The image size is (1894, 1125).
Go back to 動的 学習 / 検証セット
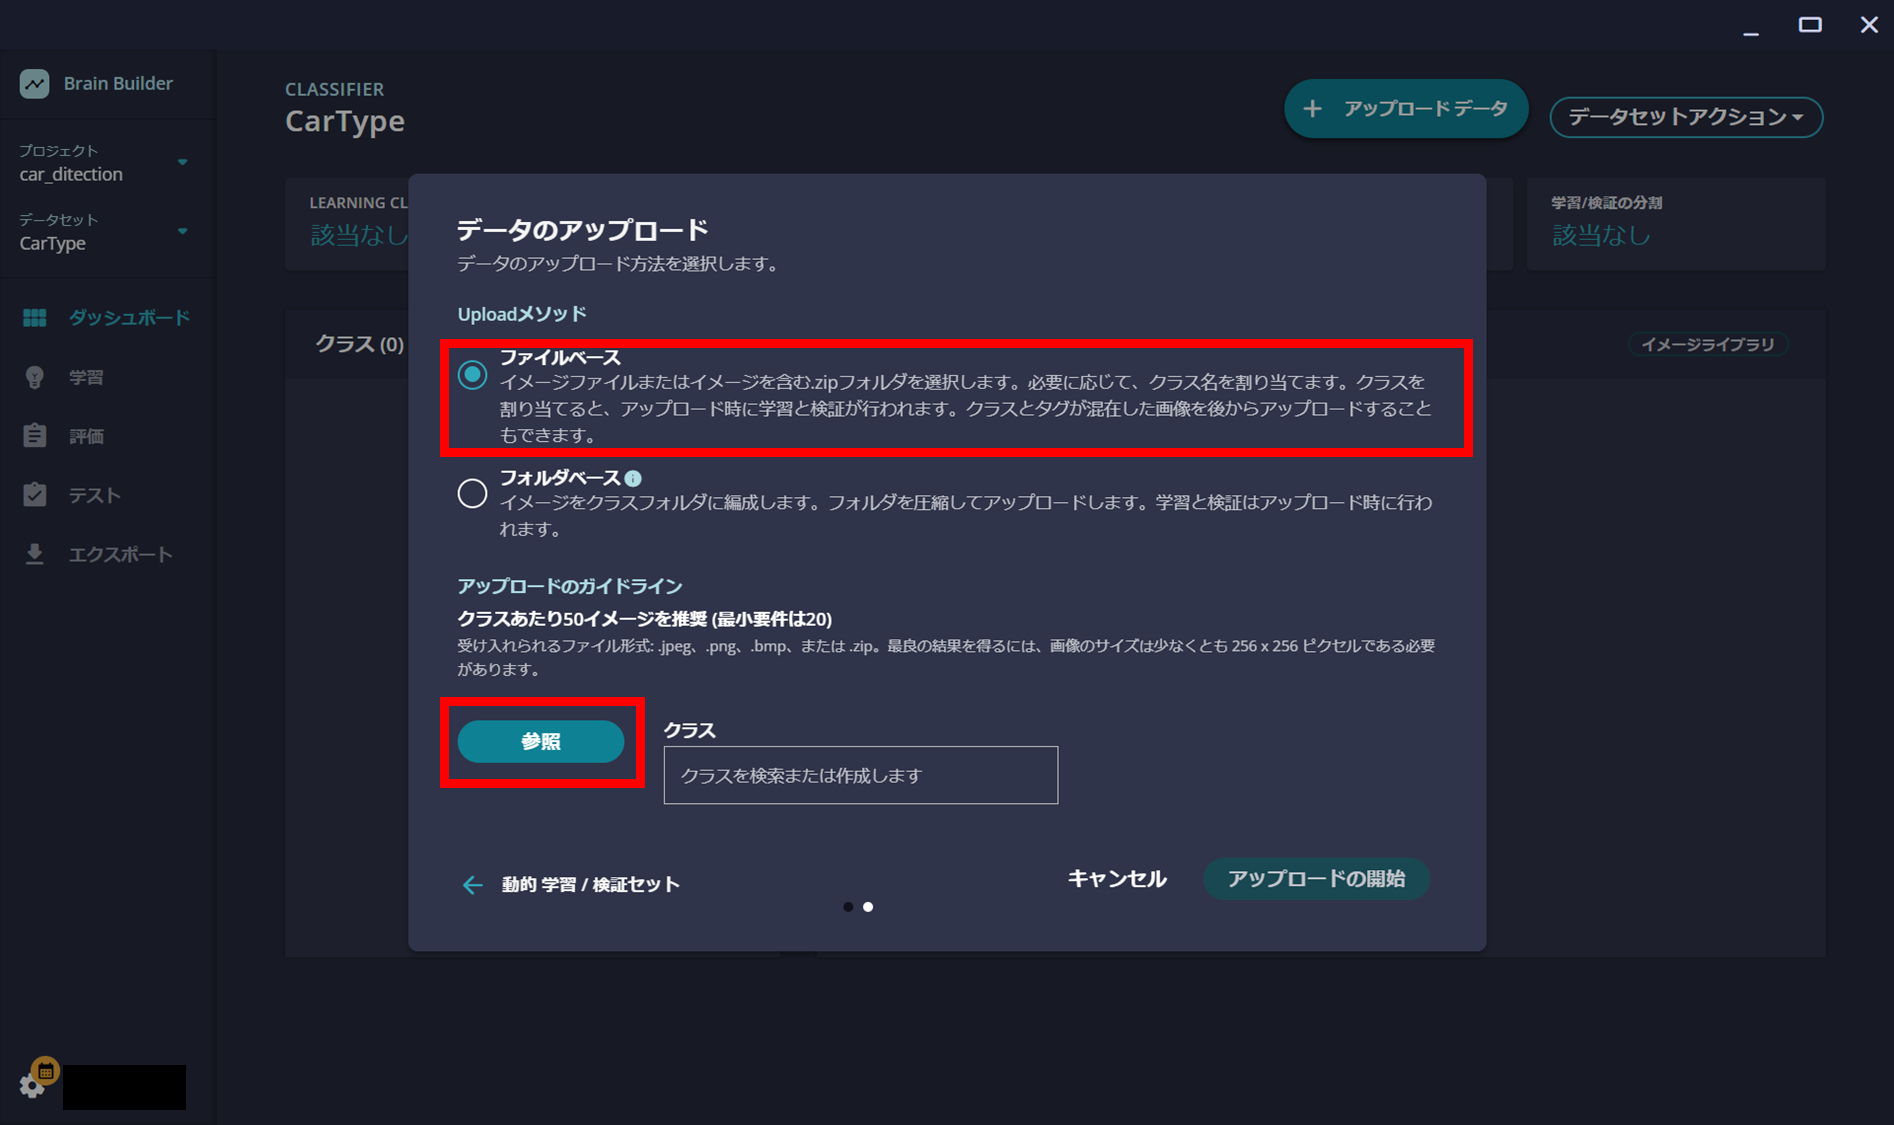pos(590,885)
